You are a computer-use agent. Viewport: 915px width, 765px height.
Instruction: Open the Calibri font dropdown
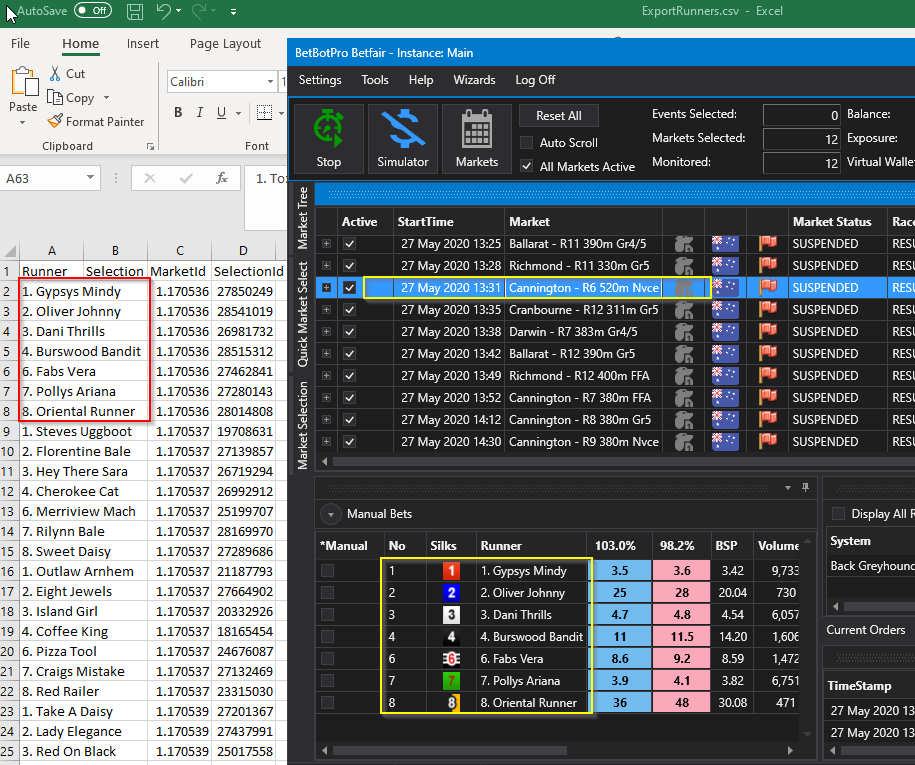(x=270, y=82)
